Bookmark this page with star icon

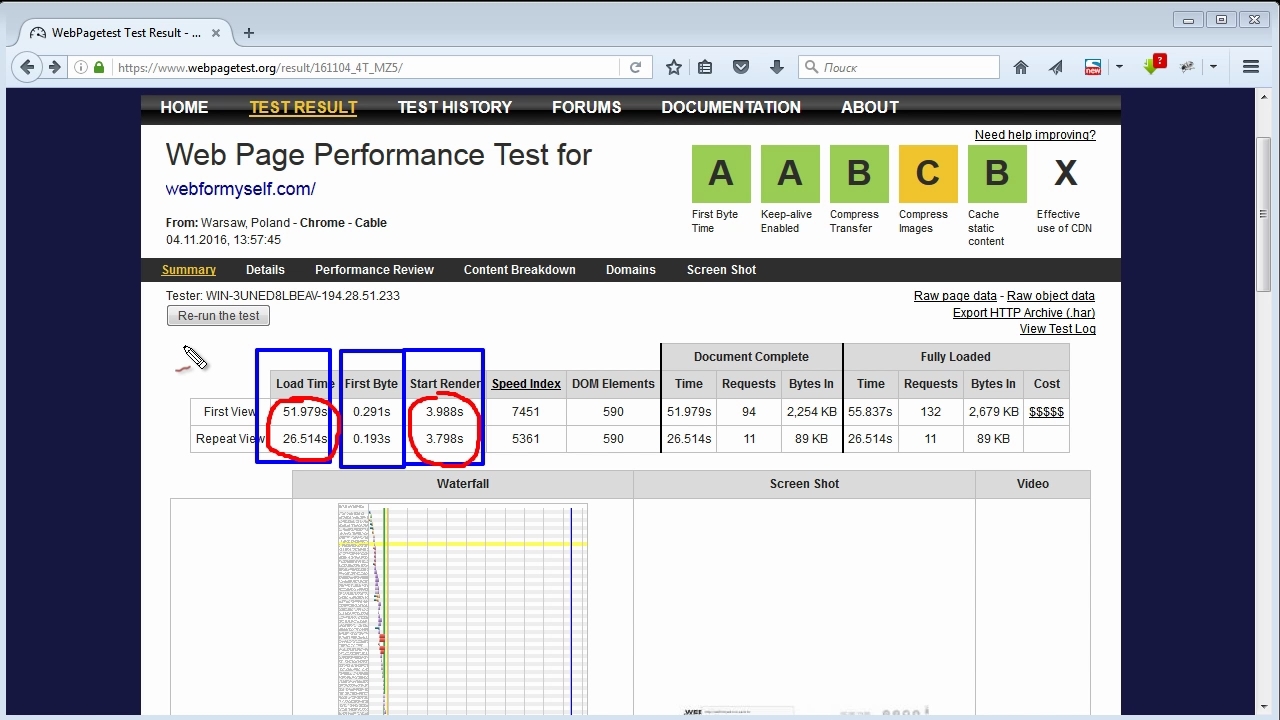[674, 67]
